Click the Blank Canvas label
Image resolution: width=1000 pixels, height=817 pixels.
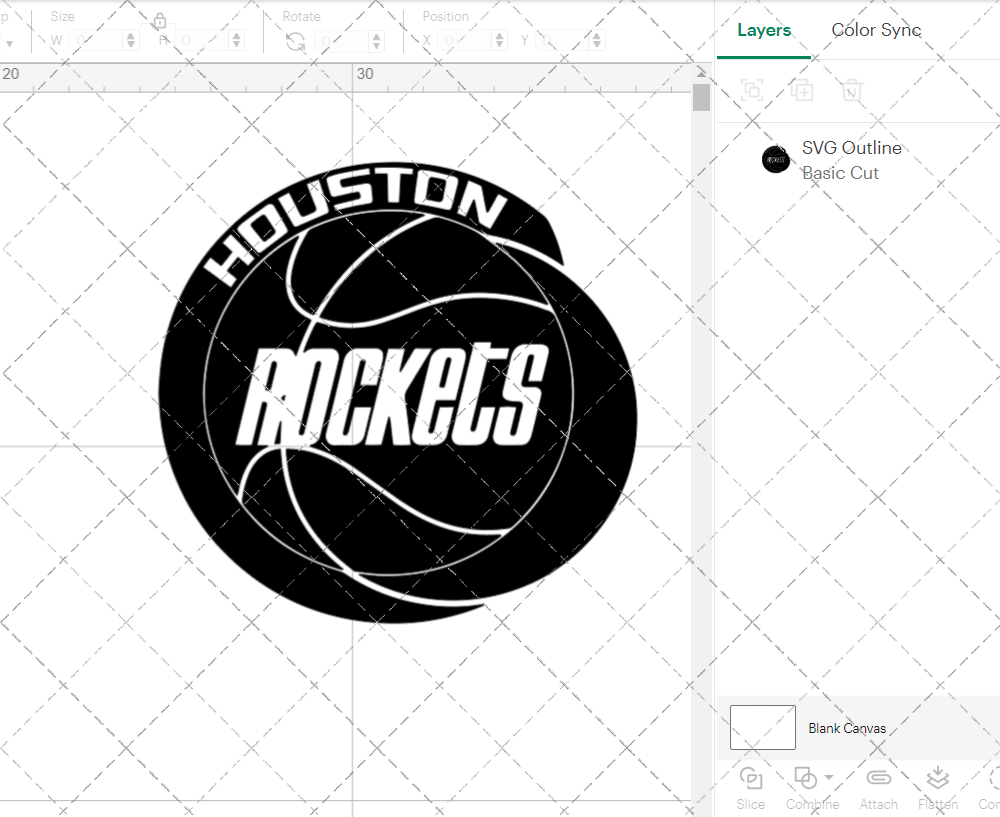(847, 728)
